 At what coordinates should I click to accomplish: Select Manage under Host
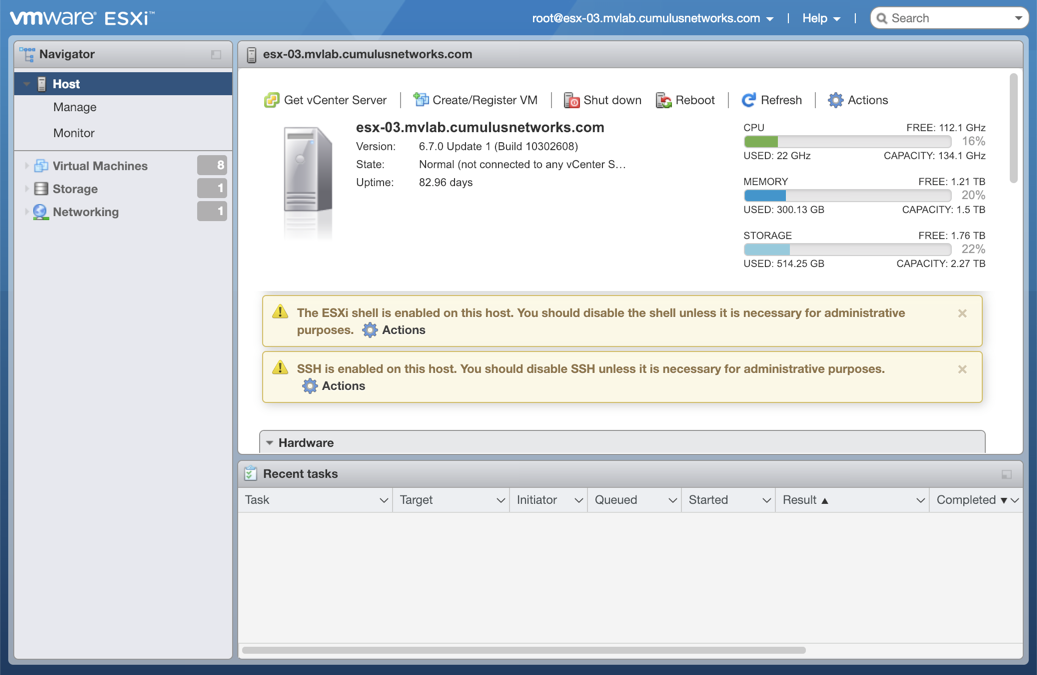click(75, 107)
